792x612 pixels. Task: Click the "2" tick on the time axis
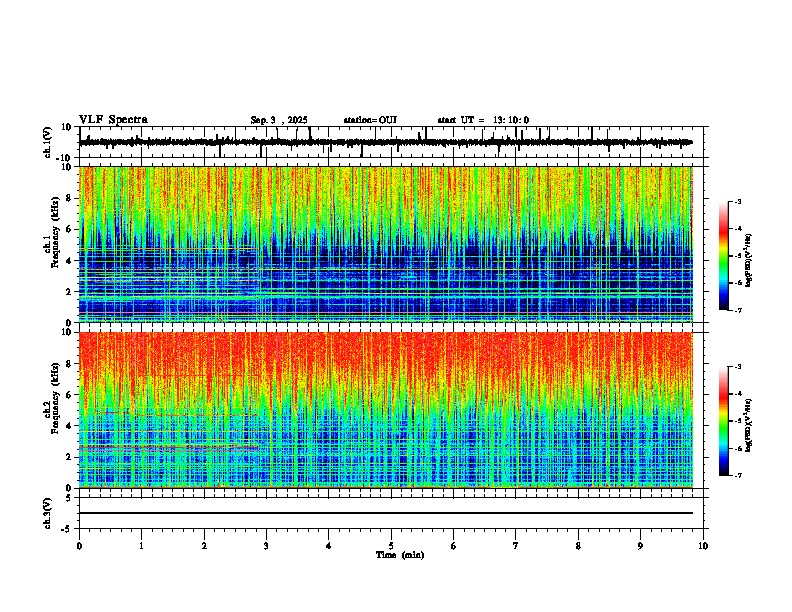(x=204, y=546)
